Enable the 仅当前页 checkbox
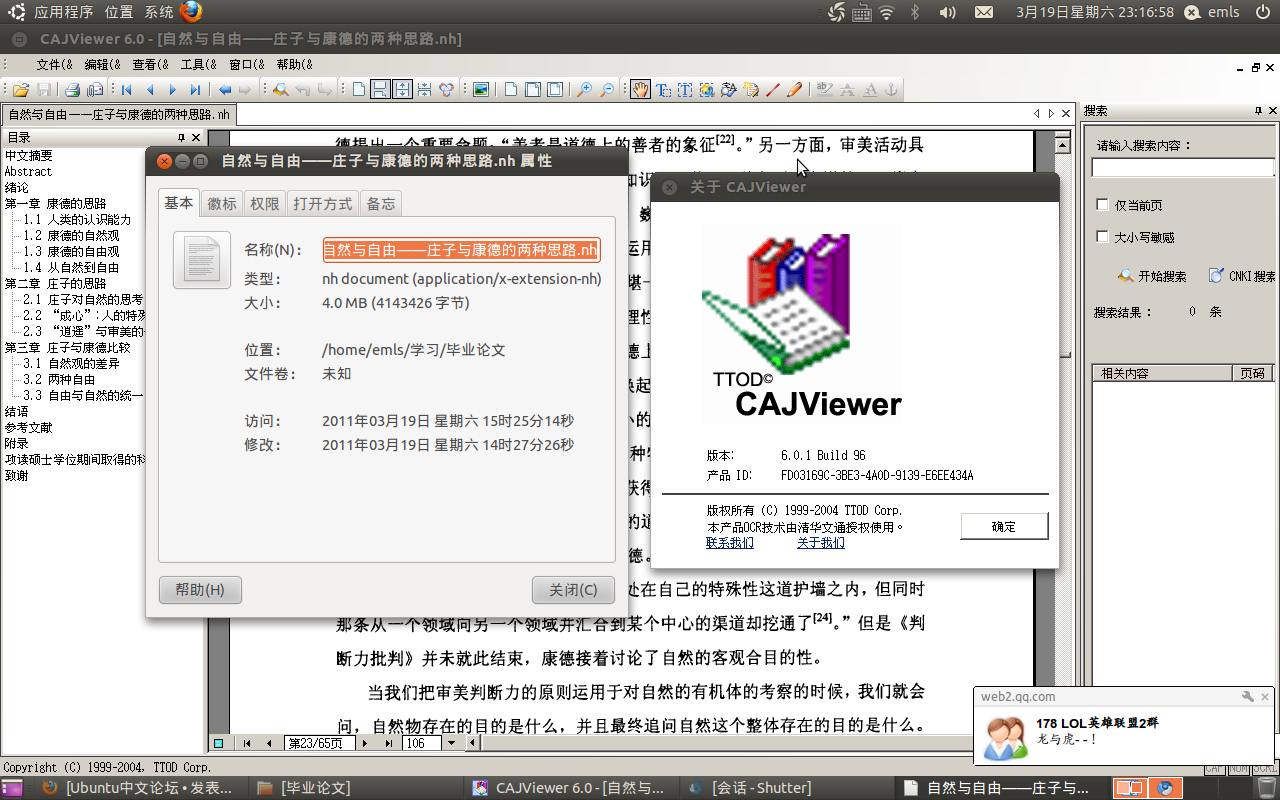This screenshot has height=800, width=1280. (1103, 205)
